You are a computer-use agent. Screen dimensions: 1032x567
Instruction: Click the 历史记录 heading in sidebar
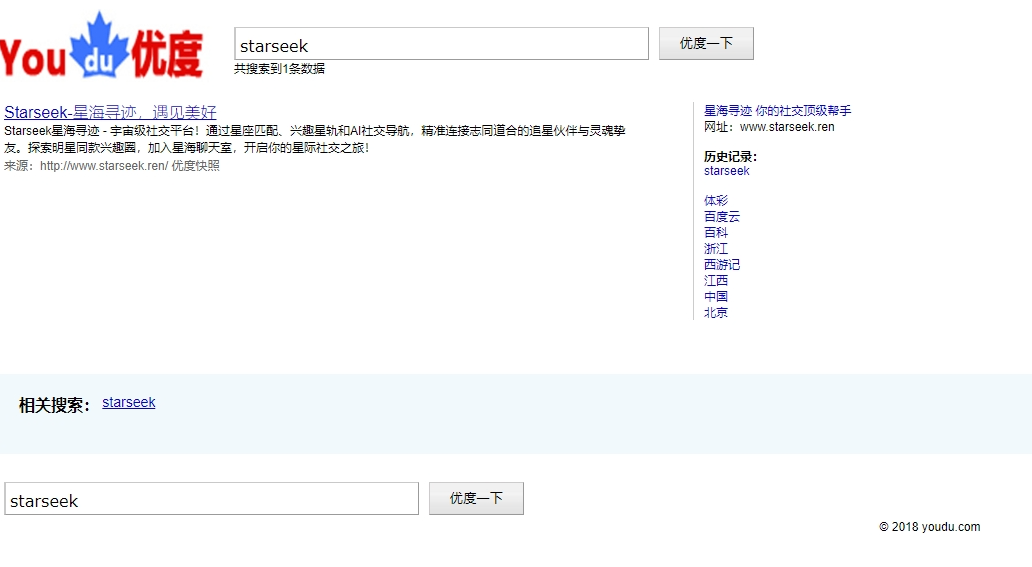coord(730,157)
